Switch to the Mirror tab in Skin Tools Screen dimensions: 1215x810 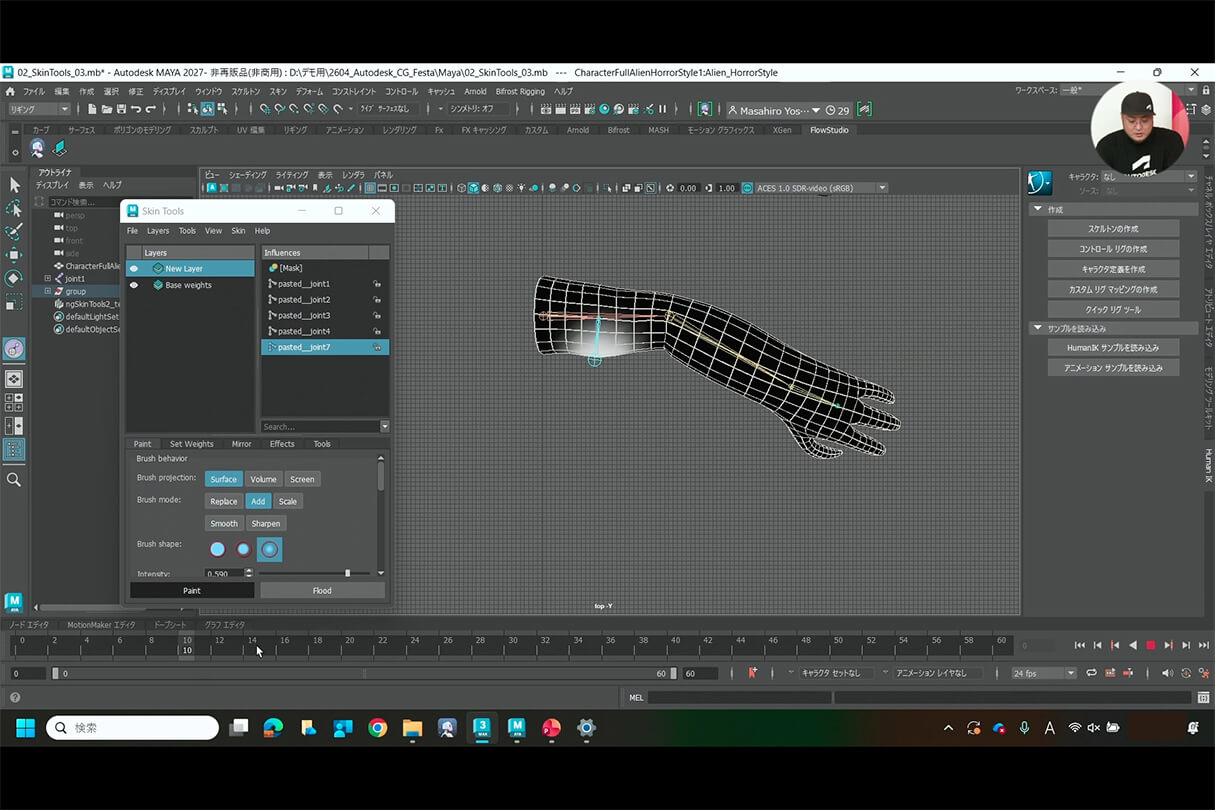coord(241,444)
